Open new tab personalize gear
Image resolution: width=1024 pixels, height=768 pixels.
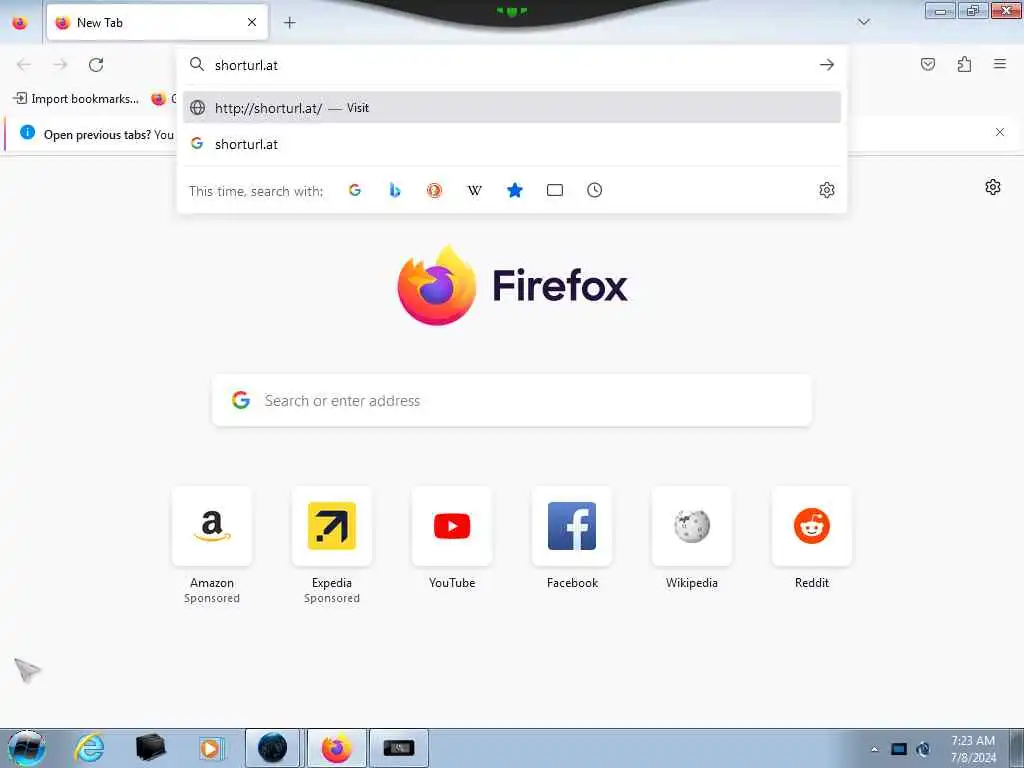(993, 187)
